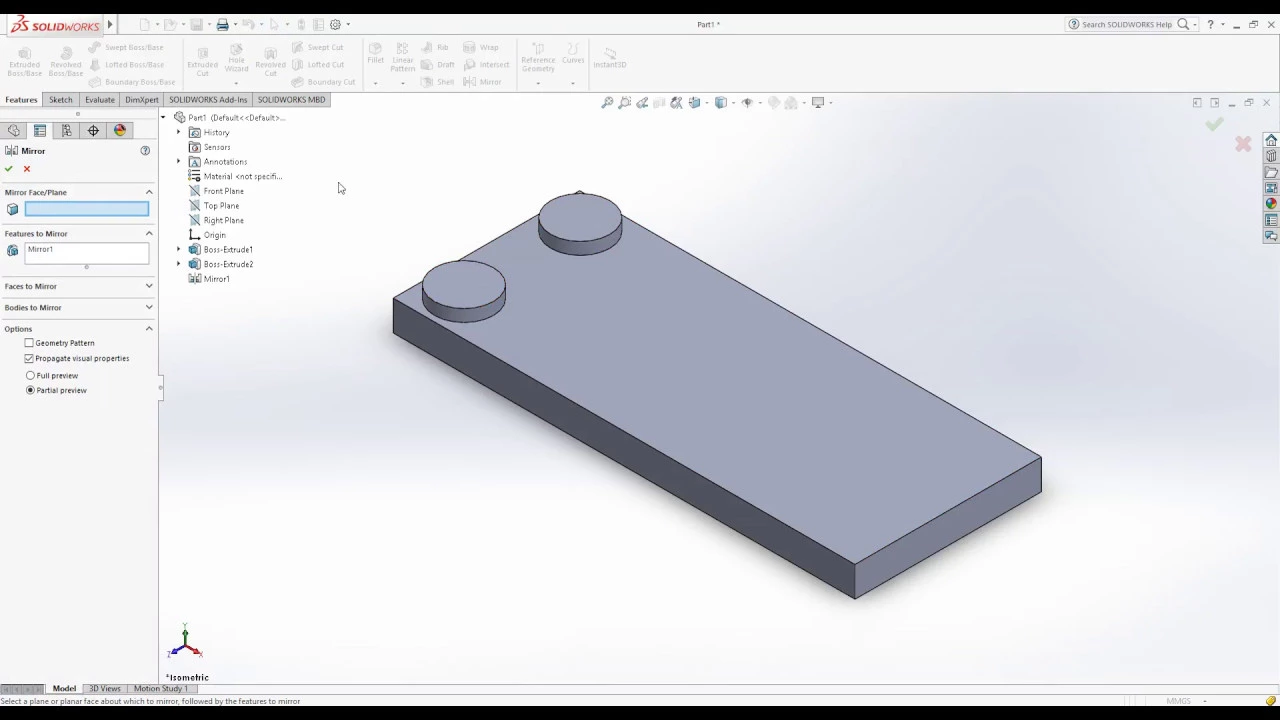Click the Zoom to Area icon

point(625,102)
